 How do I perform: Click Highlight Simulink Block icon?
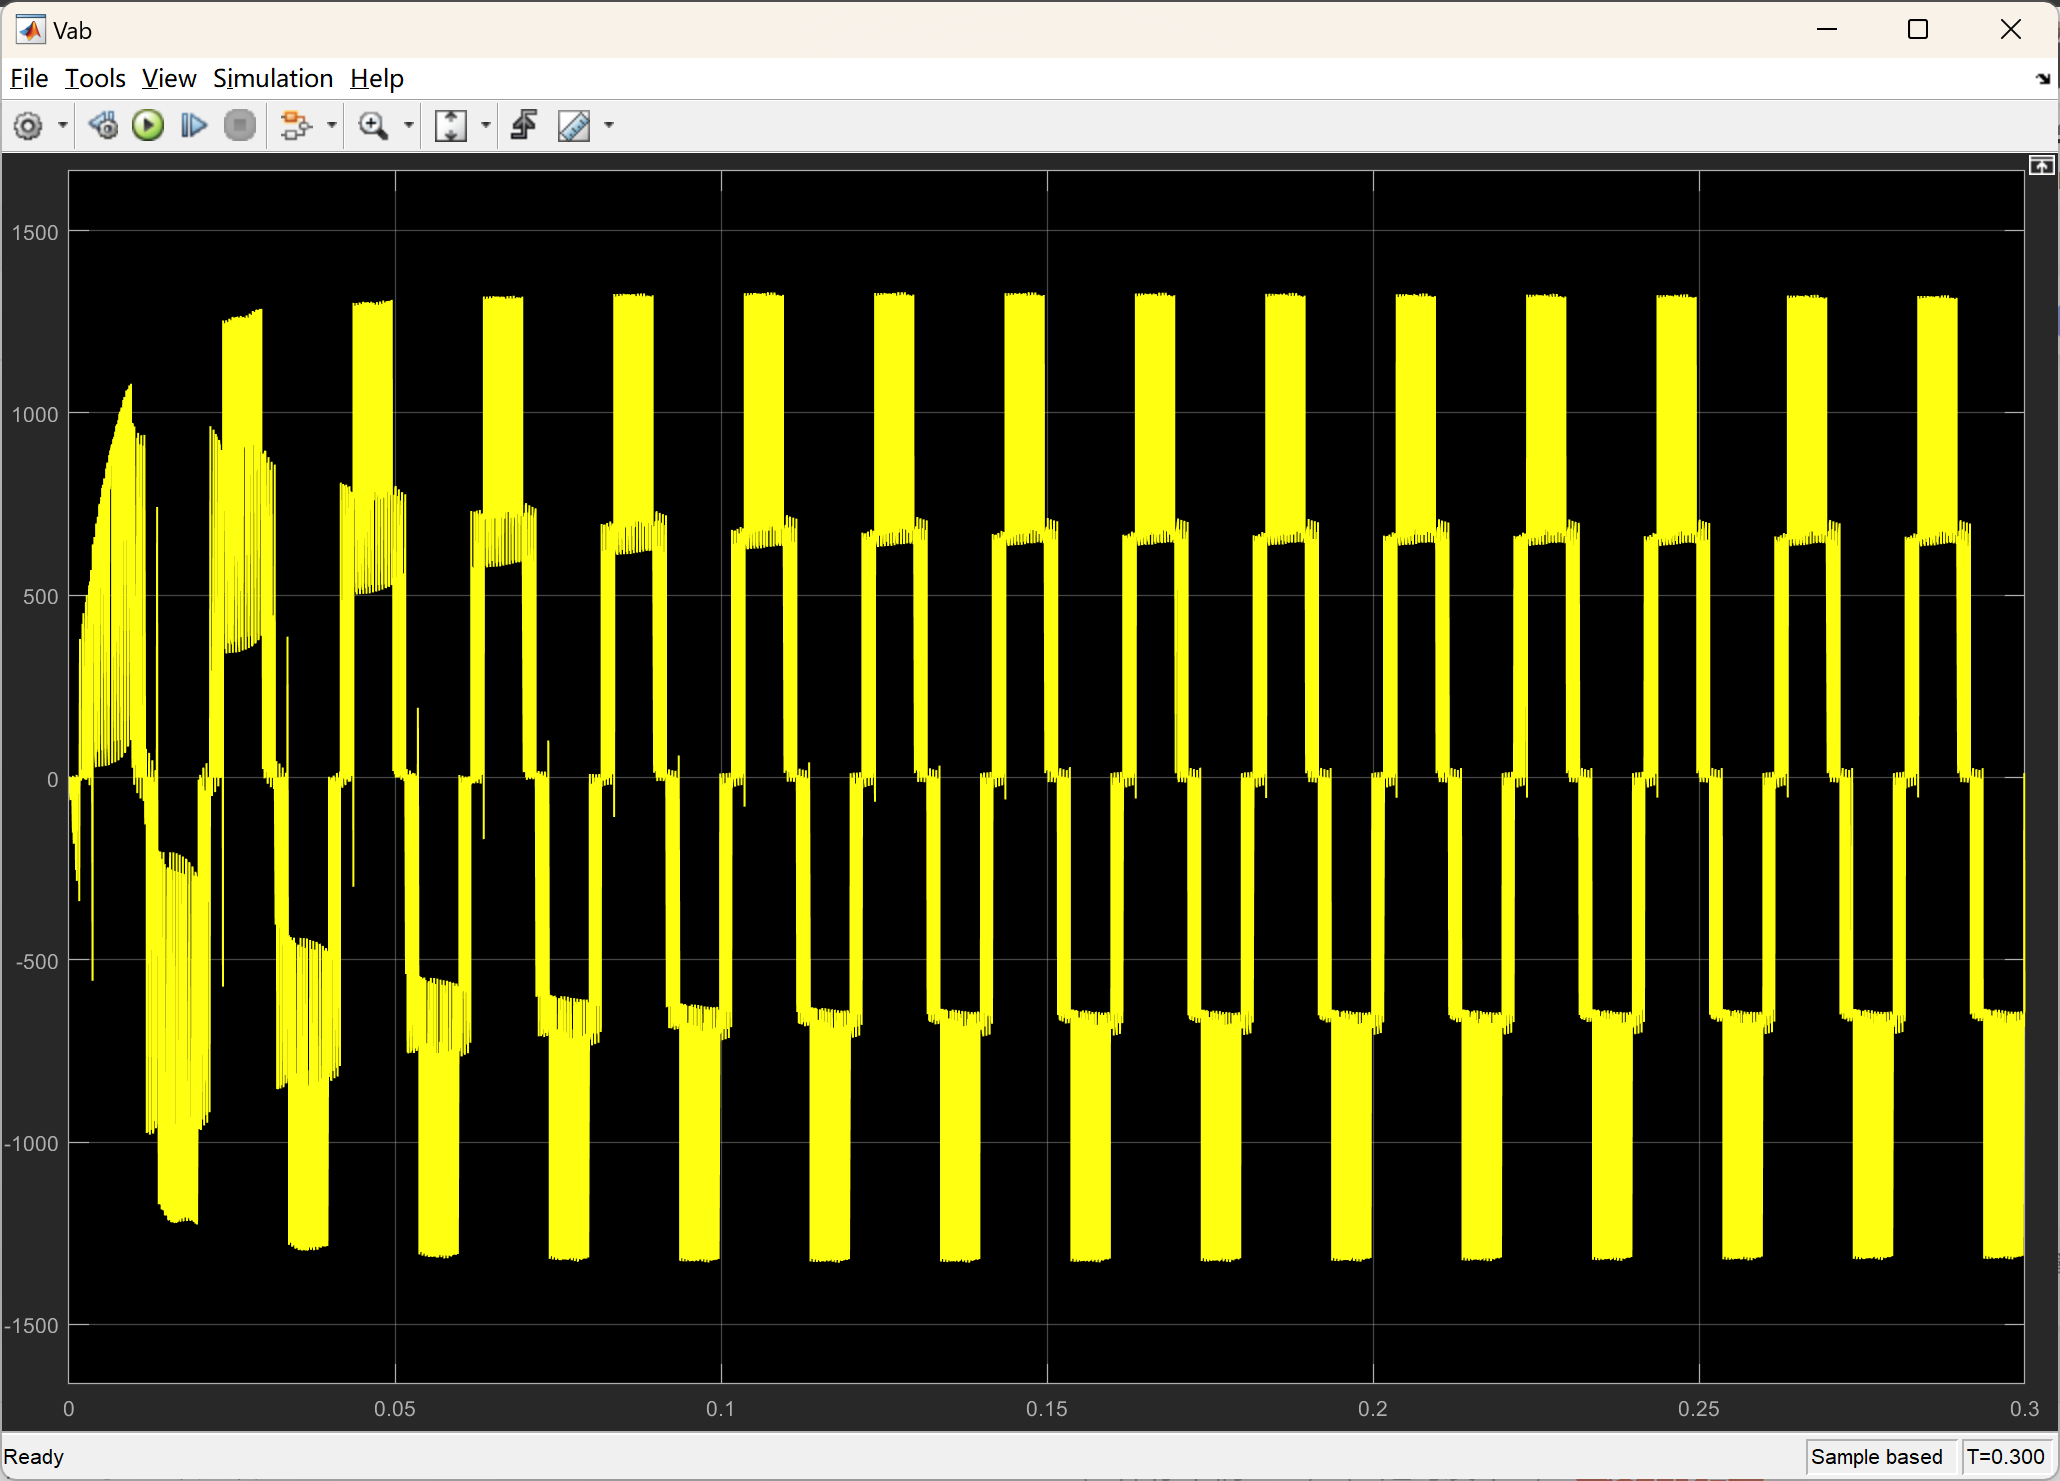pos(295,126)
